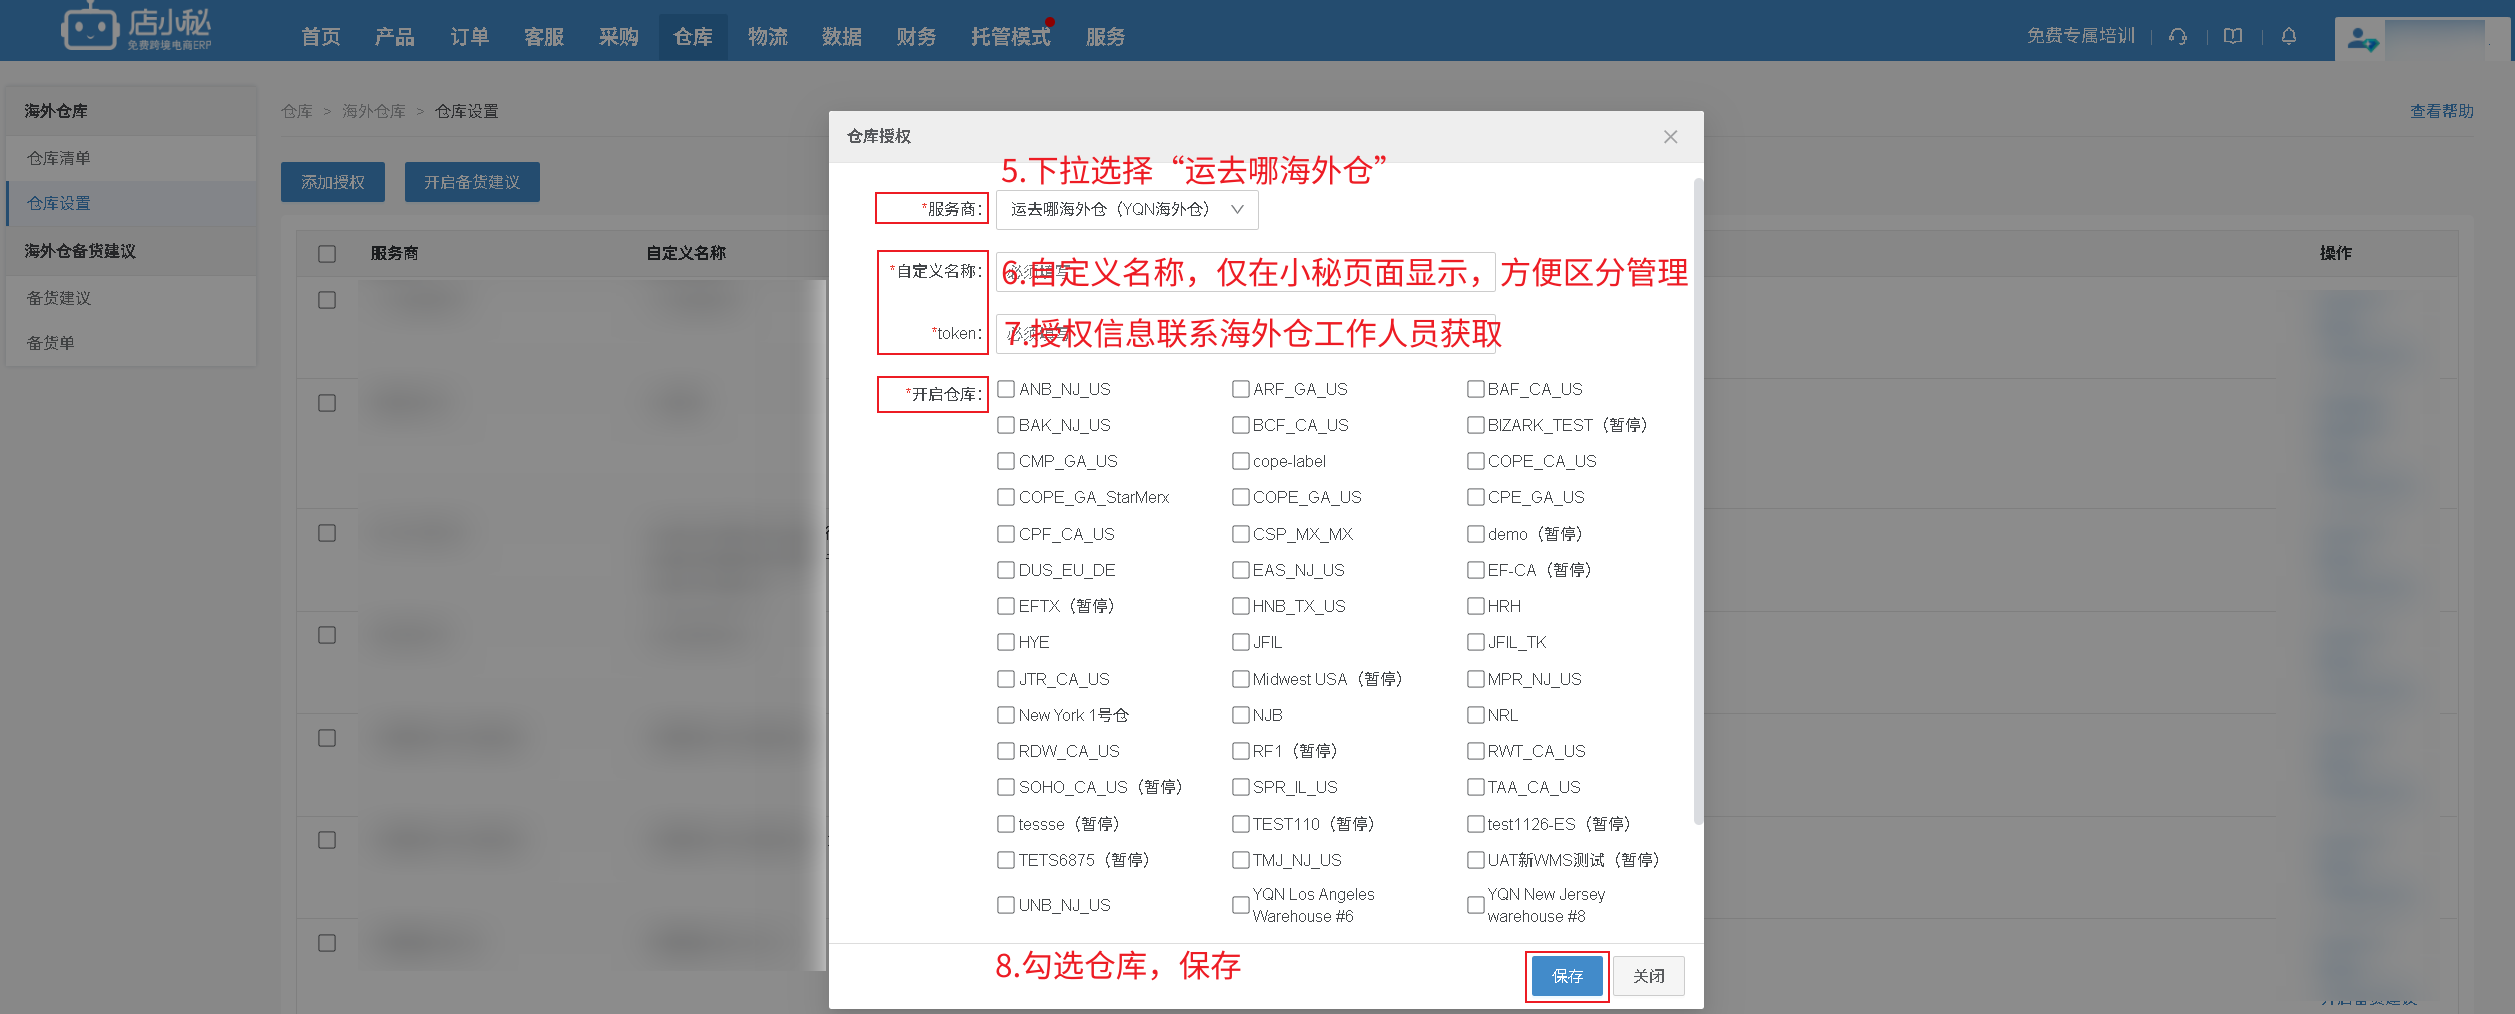Open the 托管模式 menu
The width and height of the screenshot is (2515, 1014).
(1011, 37)
